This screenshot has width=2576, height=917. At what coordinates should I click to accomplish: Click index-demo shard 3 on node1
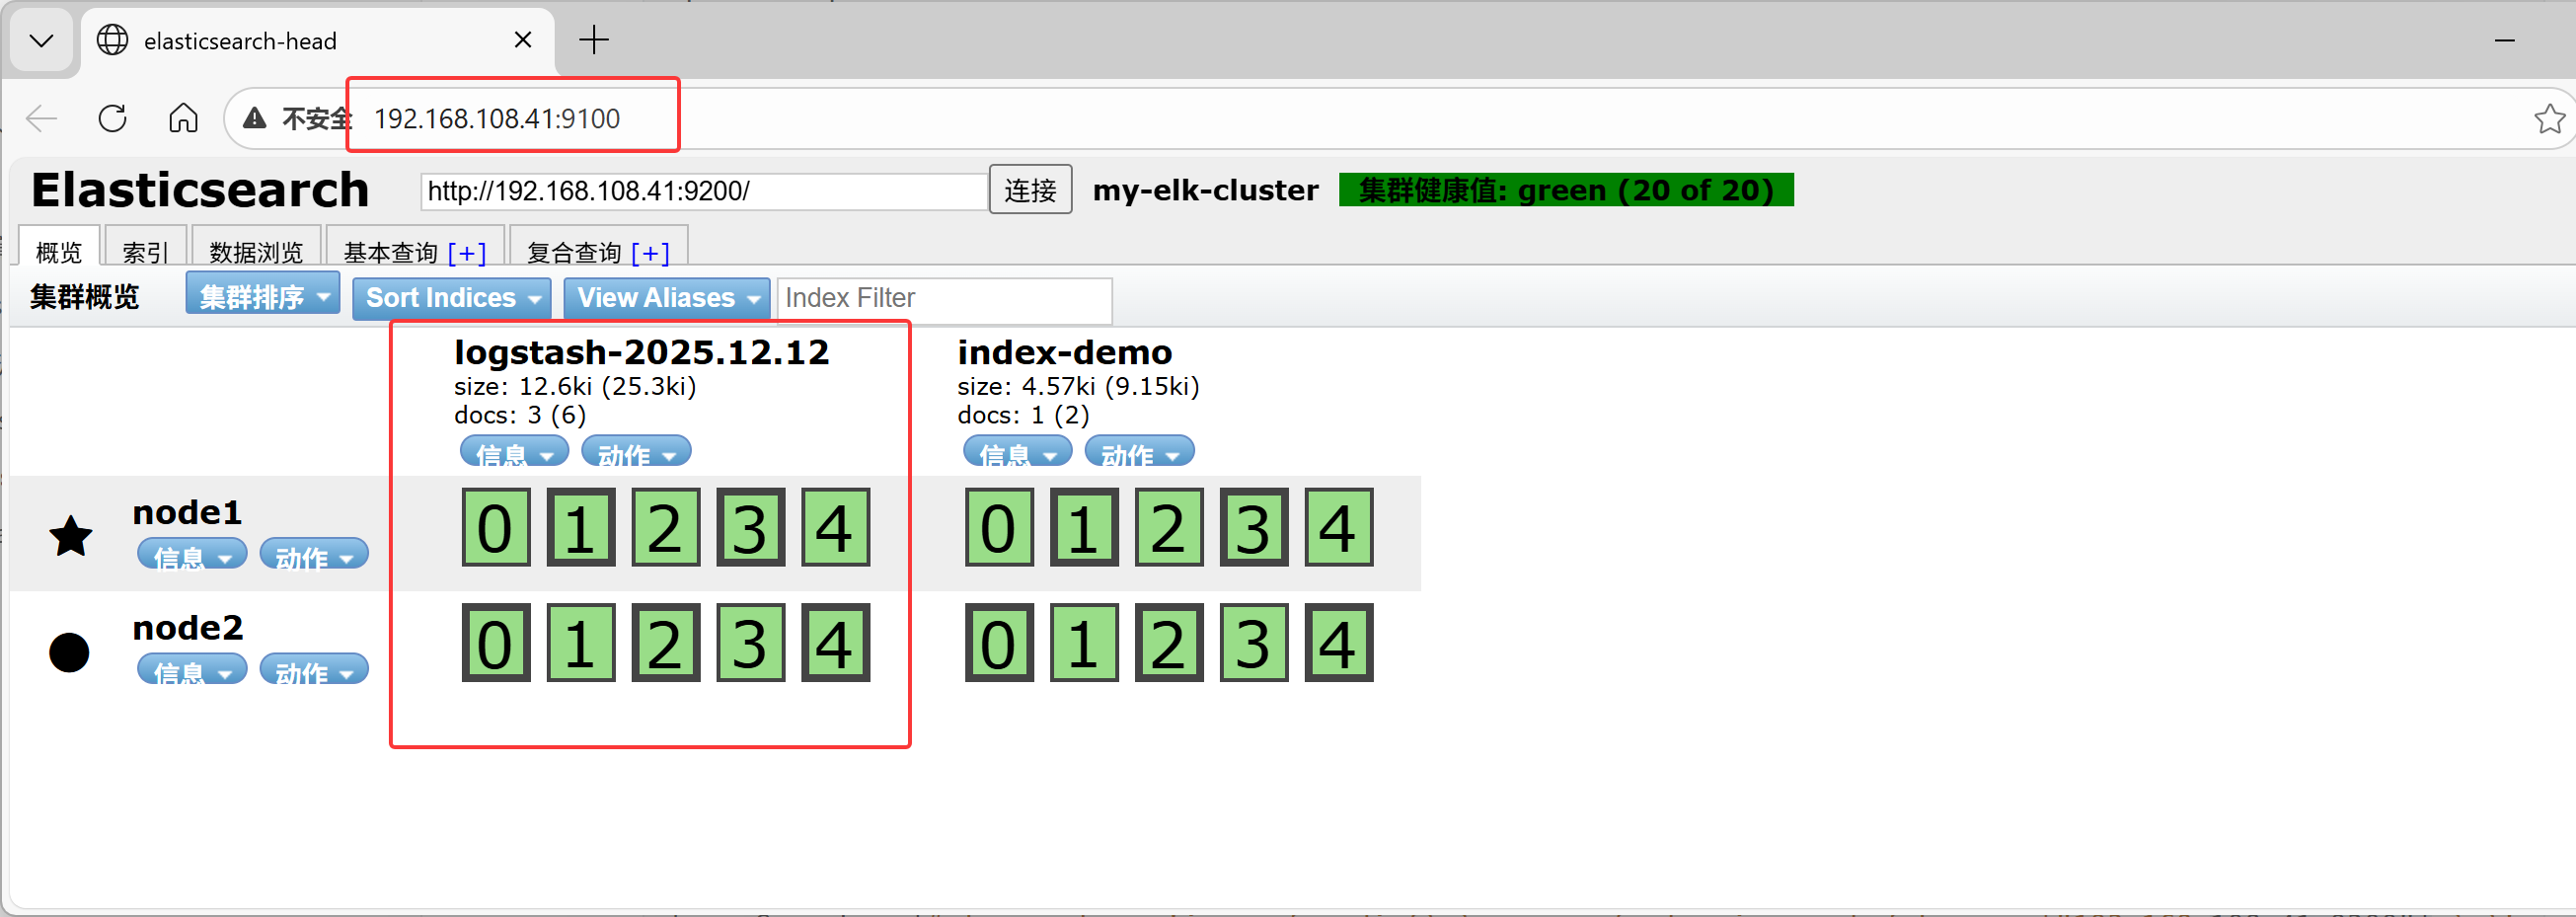[x=1254, y=528]
